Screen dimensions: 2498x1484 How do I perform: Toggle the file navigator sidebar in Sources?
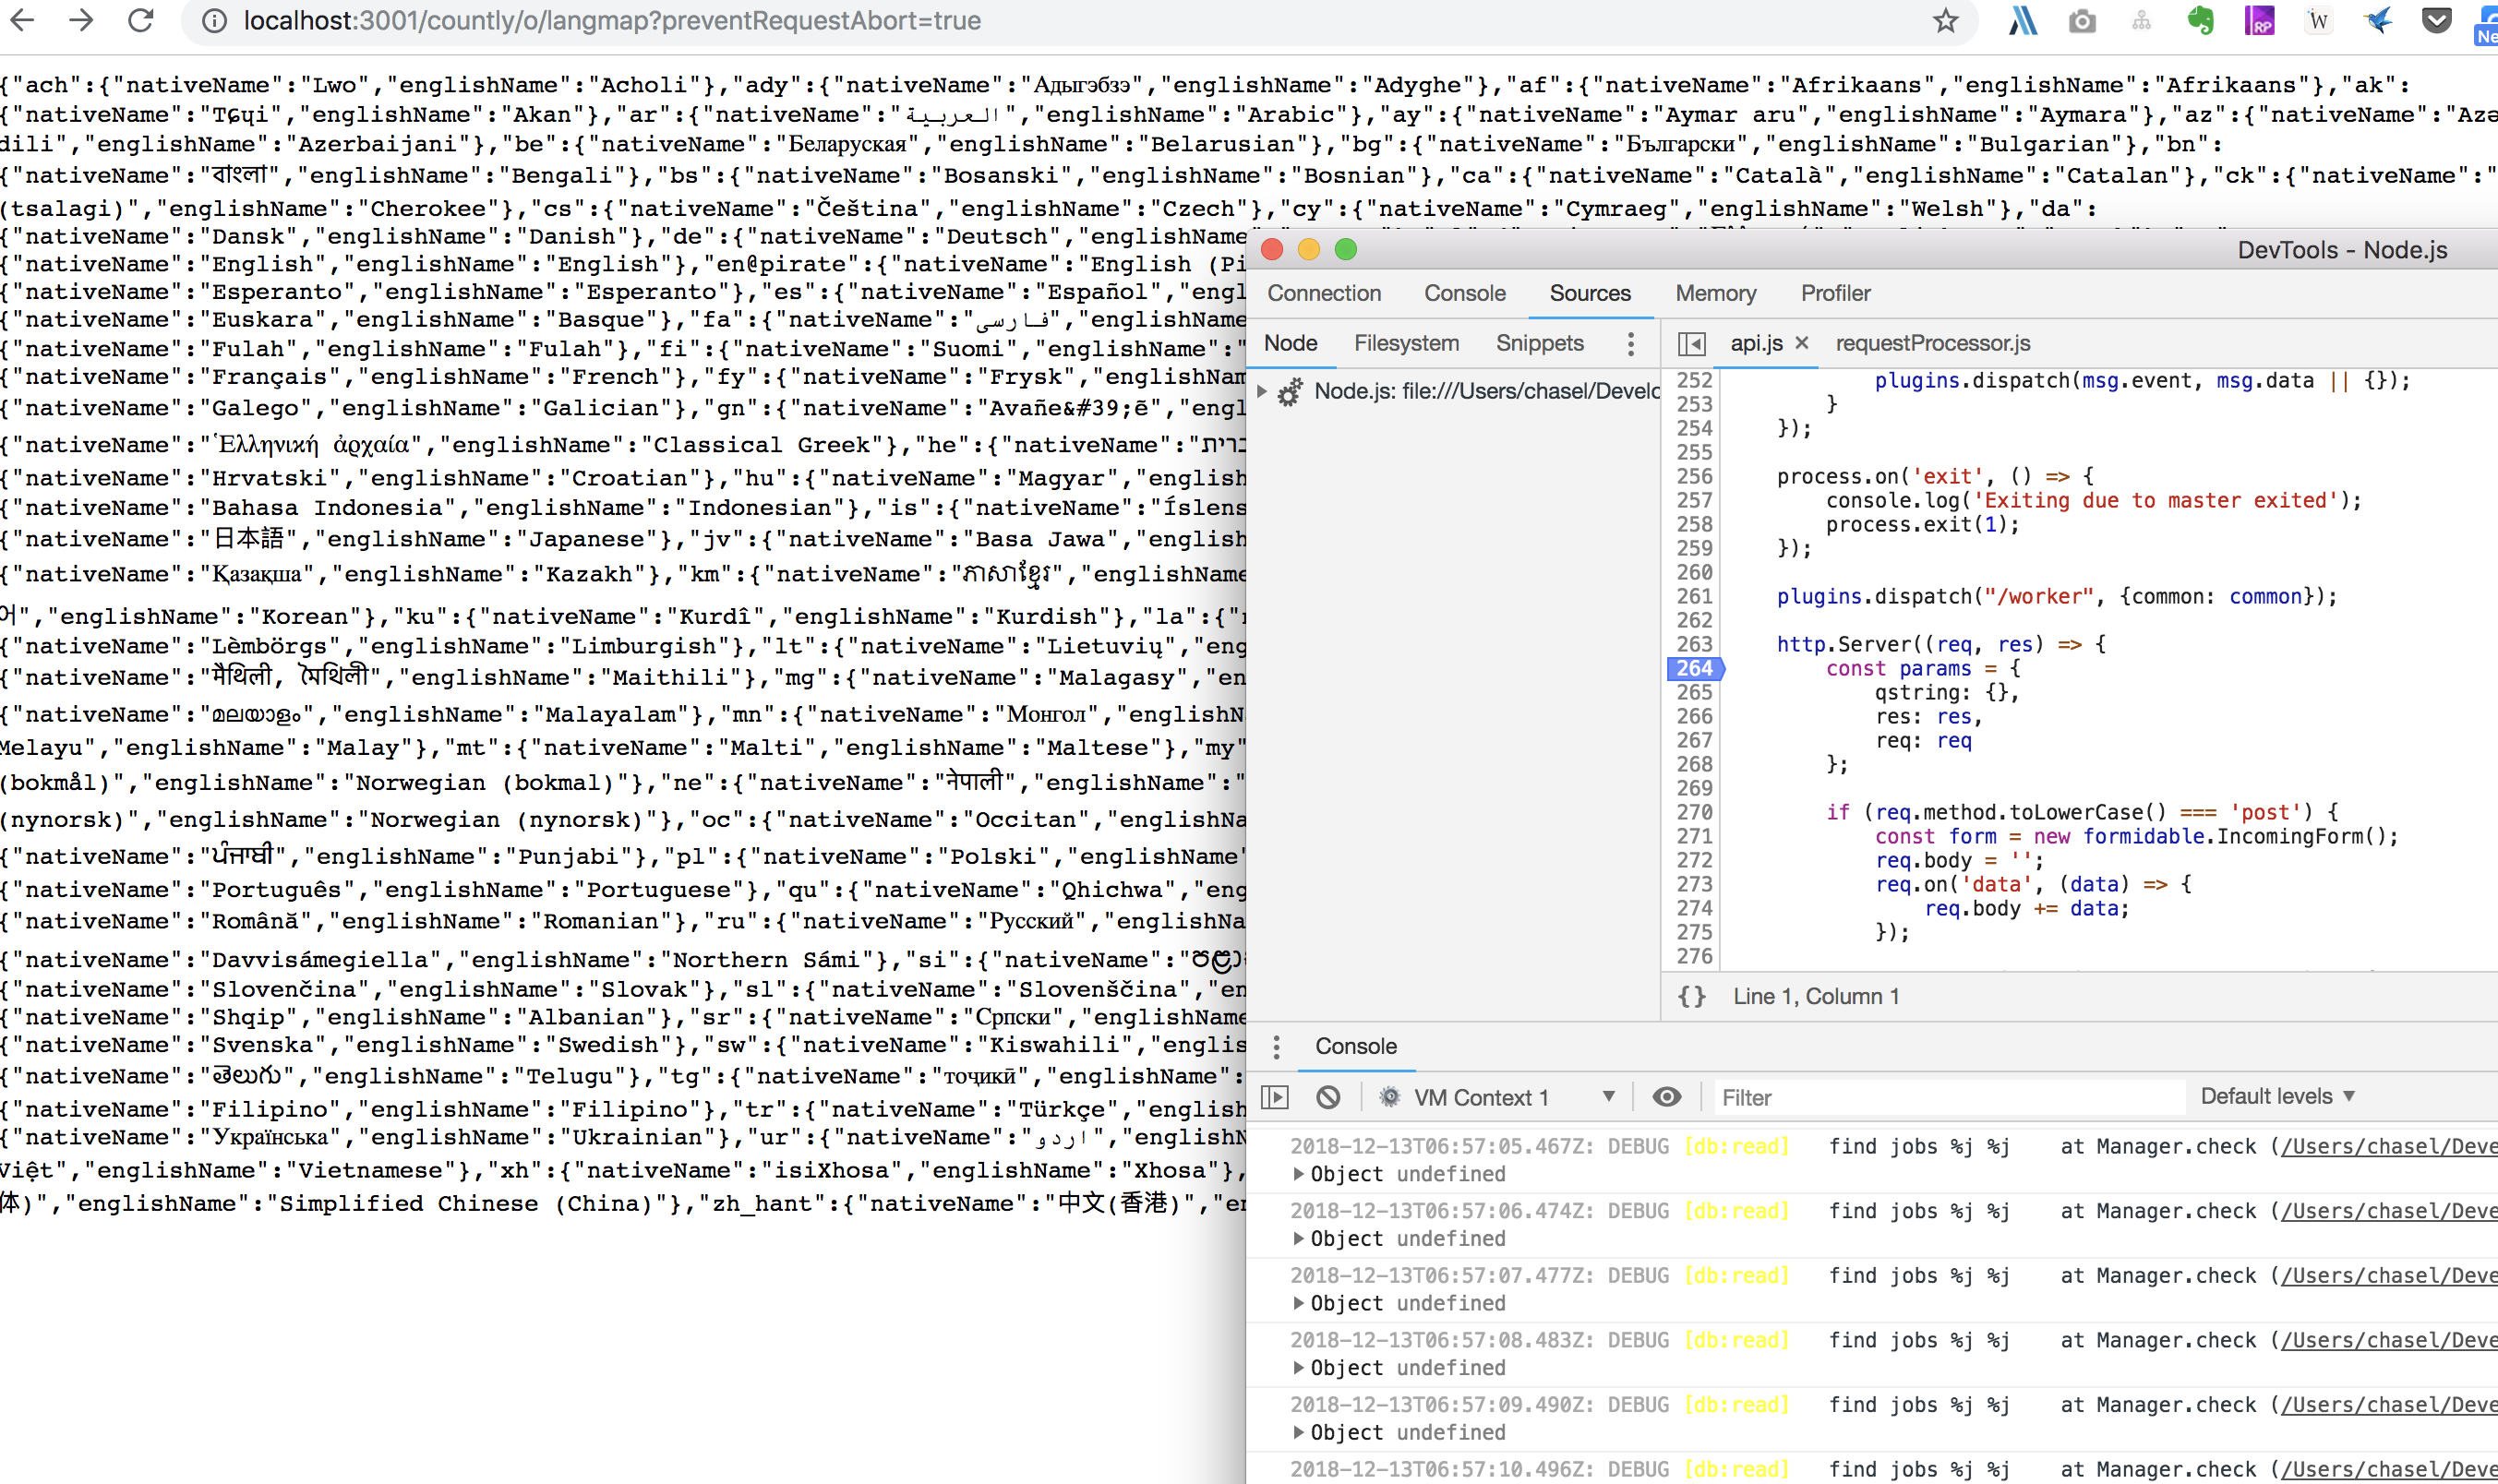click(1691, 344)
